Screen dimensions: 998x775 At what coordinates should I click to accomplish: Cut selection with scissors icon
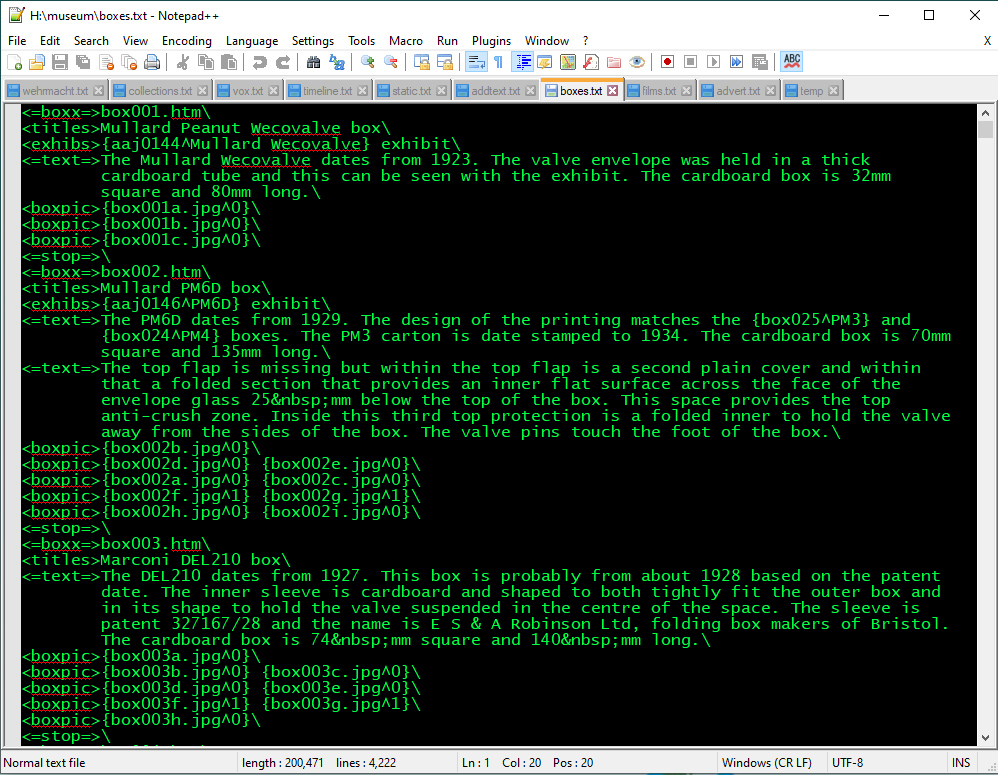tap(183, 62)
